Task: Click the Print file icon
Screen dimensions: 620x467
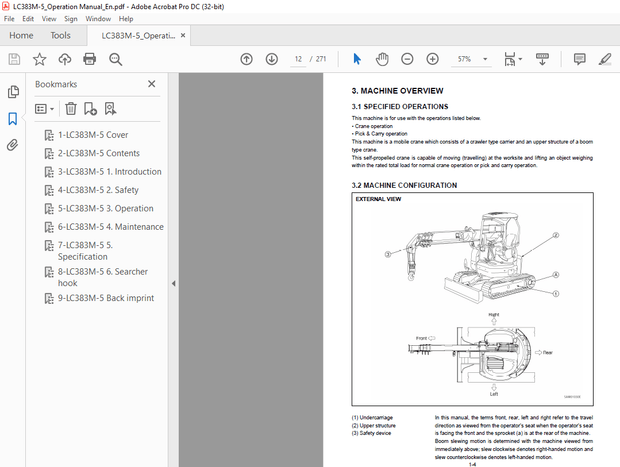Action: pyautogui.click(x=90, y=59)
